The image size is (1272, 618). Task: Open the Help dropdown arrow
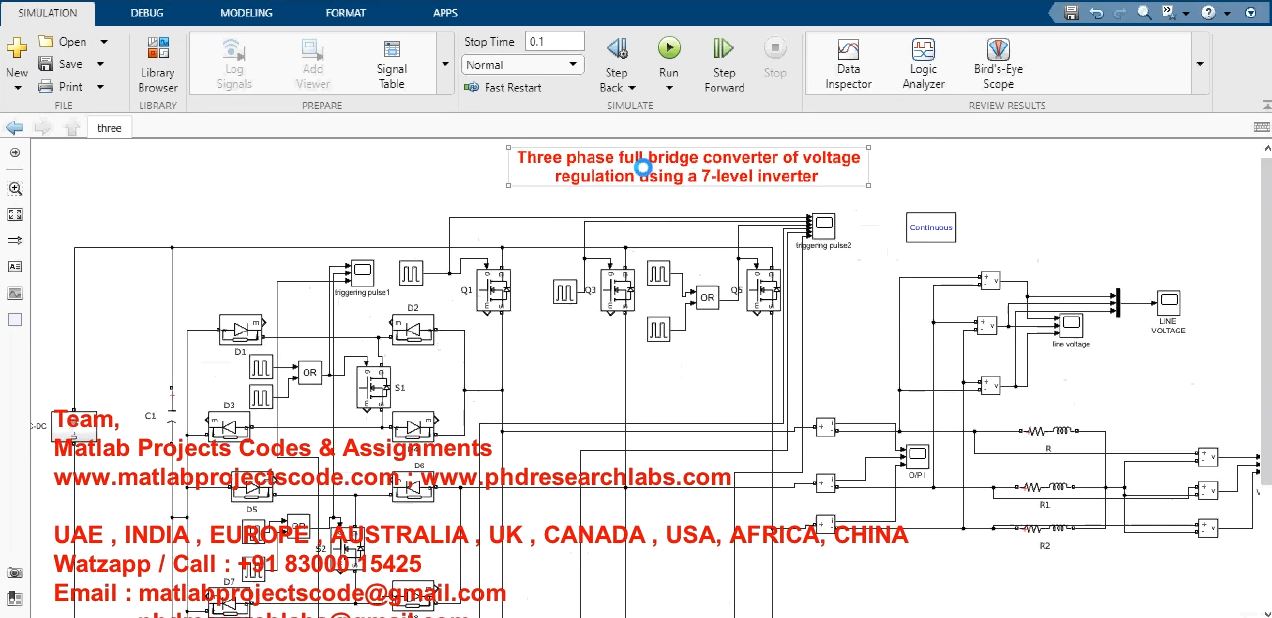(1226, 13)
